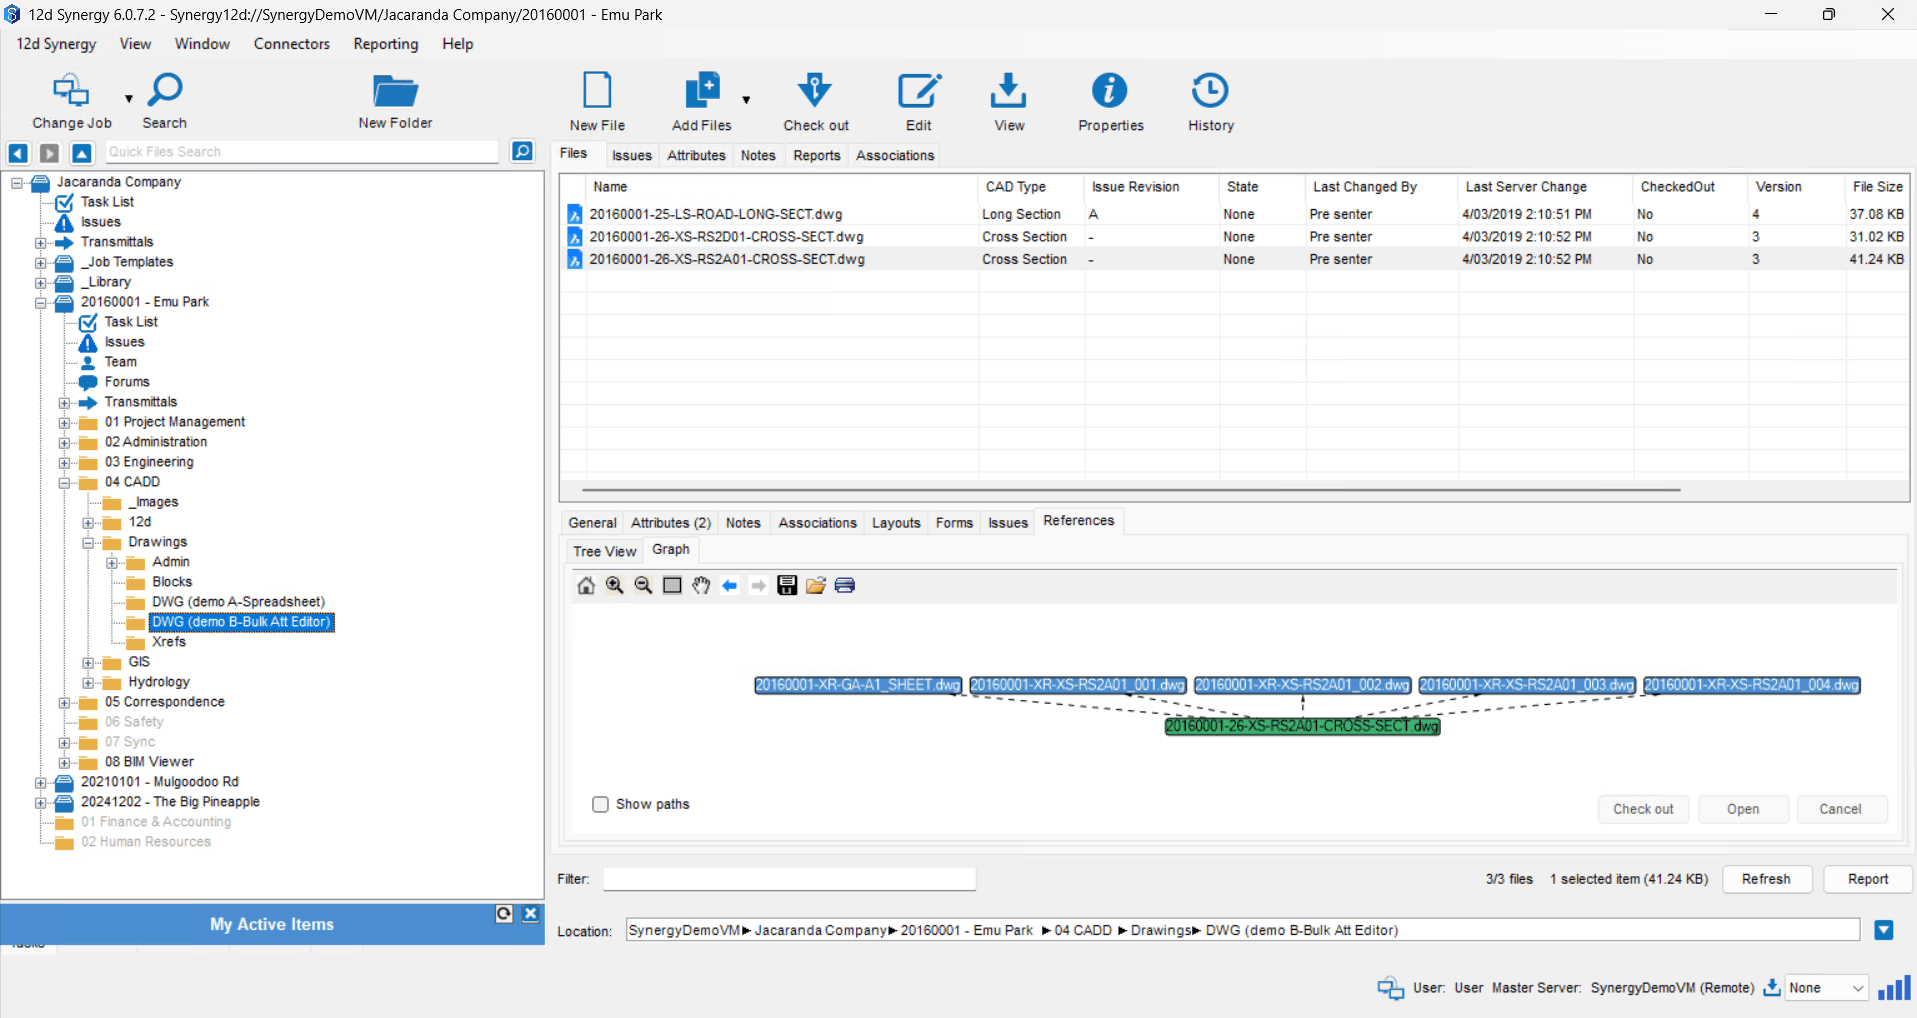
Task: Click the Quick Files Search field
Action: 302,151
